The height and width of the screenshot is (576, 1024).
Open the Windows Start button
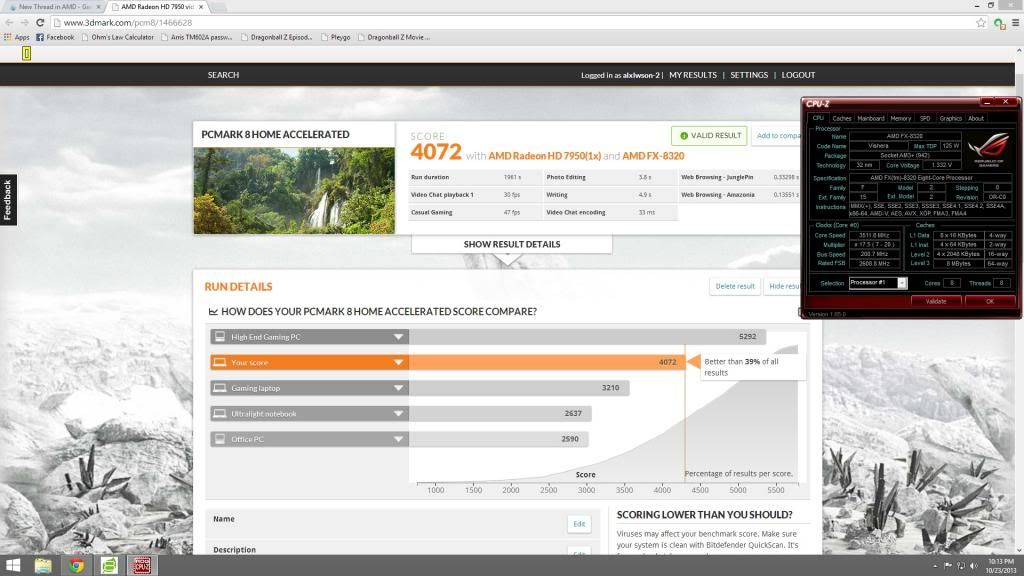pos(12,566)
